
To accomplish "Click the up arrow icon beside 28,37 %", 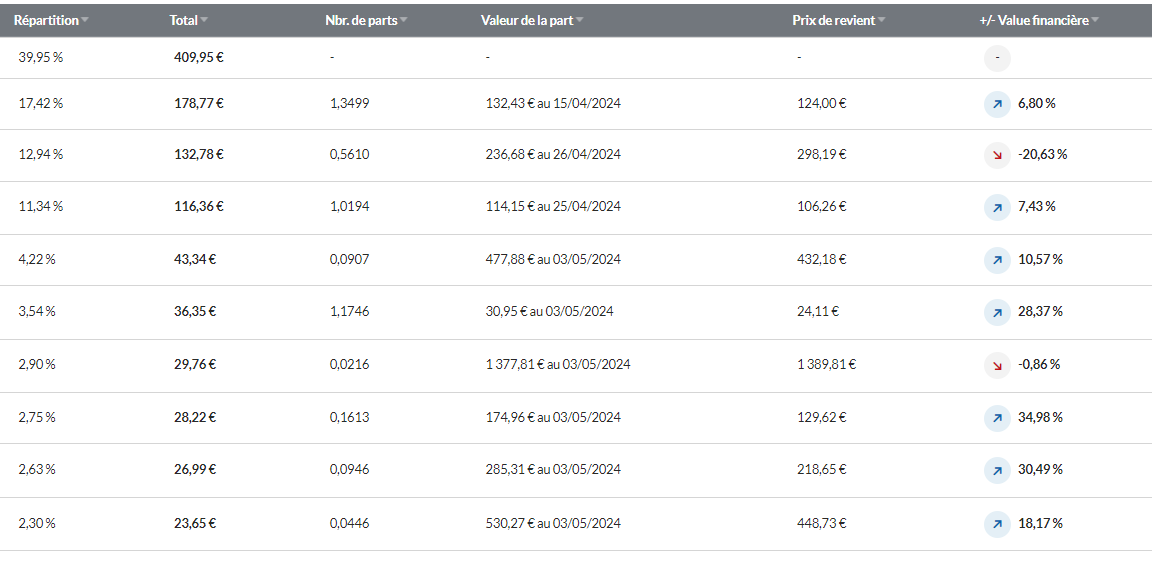I will pyautogui.click(x=997, y=312).
